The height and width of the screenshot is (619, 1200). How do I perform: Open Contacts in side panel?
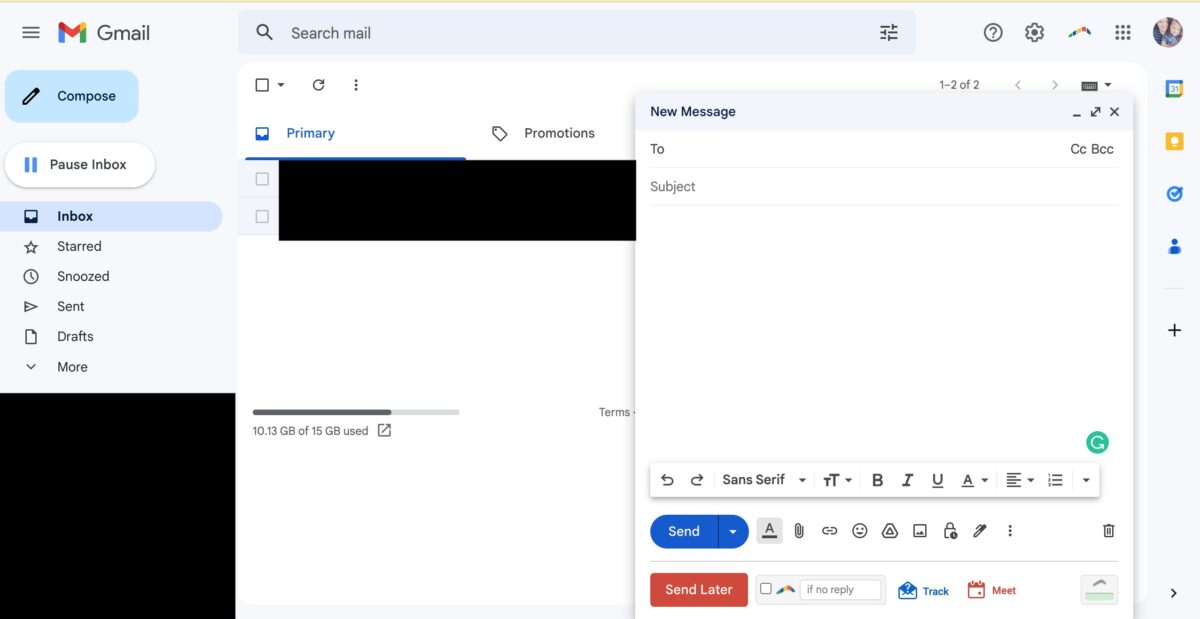click(1175, 246)
